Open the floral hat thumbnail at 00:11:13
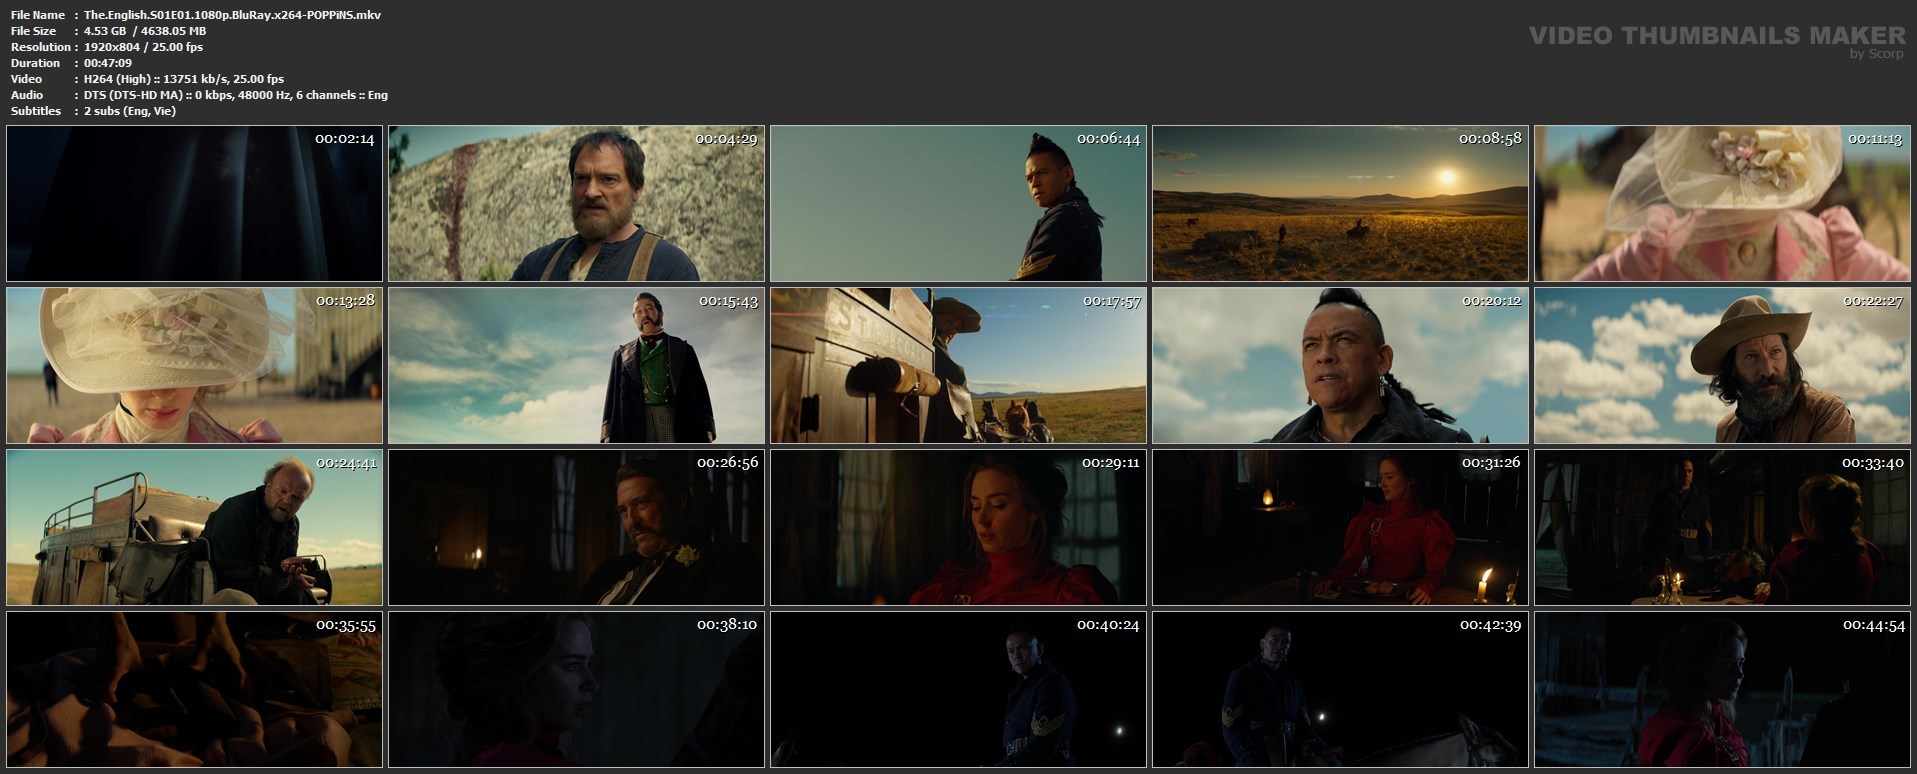1917x774 pixels. (1722, 203)
